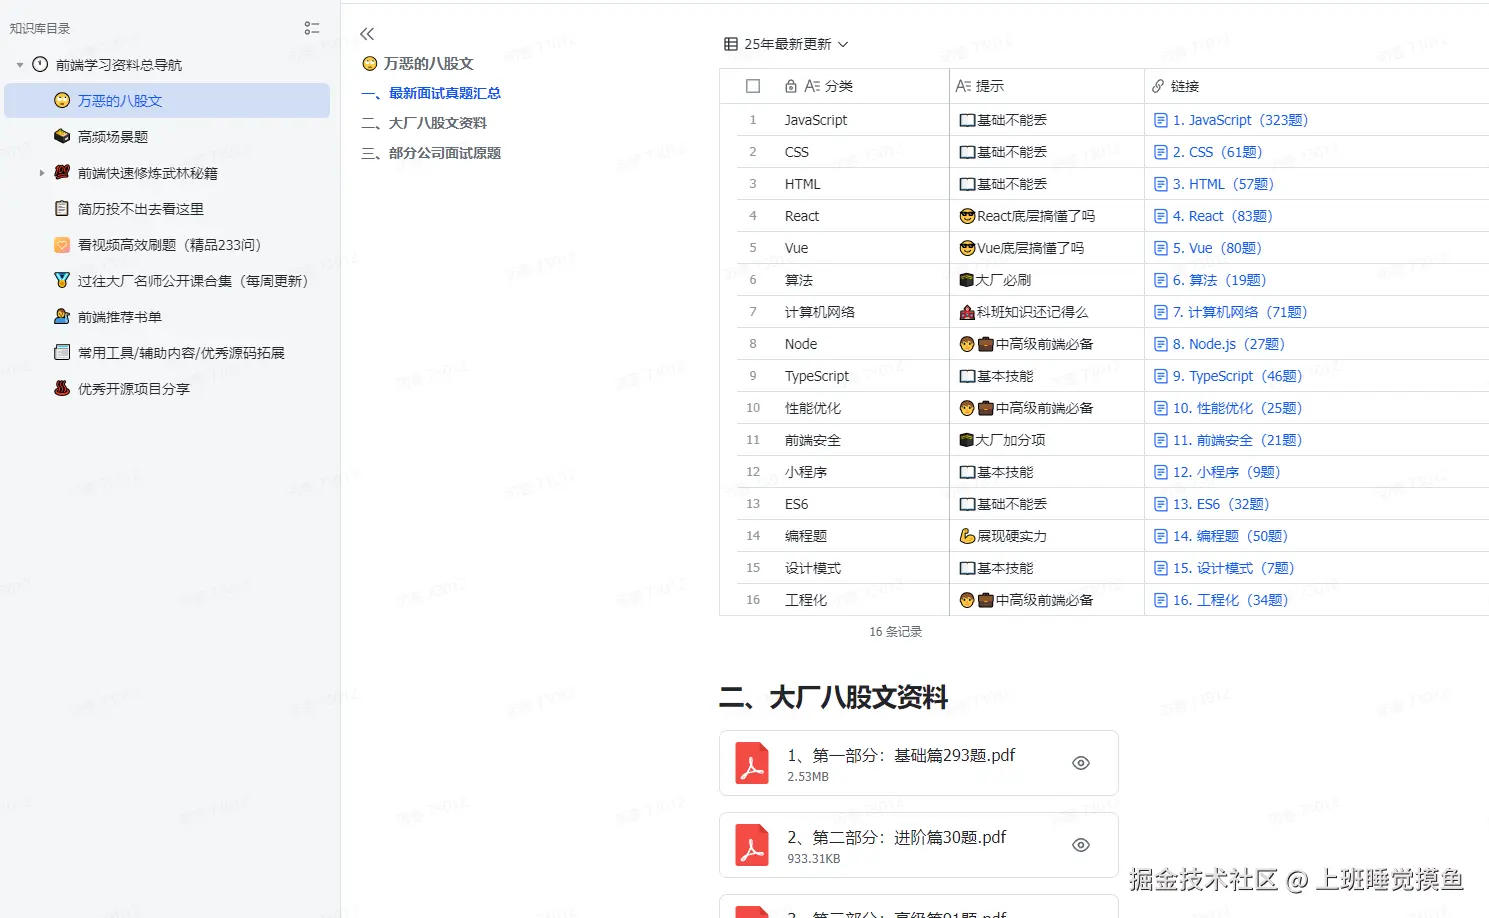Click the 科班知识还记得么 hint cell

click(1047, 312)
